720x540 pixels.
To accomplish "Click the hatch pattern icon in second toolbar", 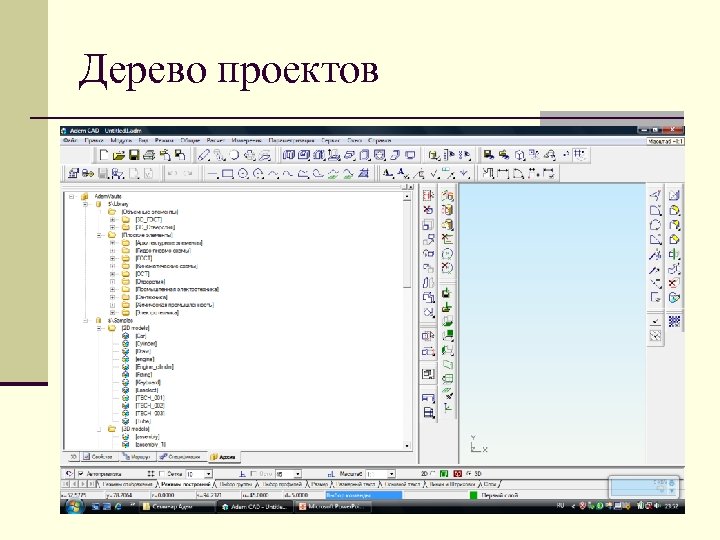I will (364, 174).
